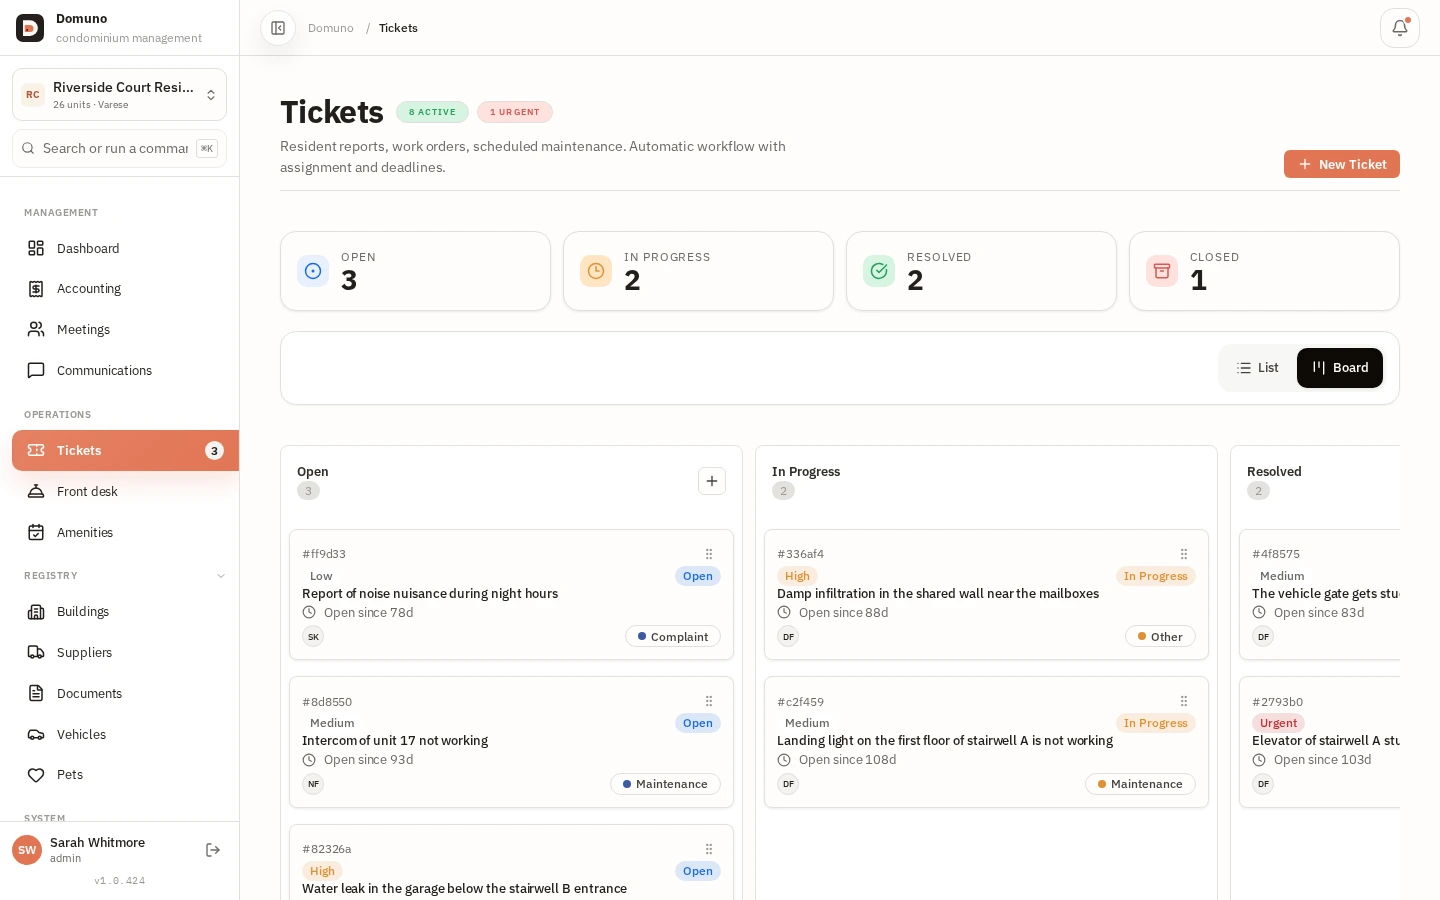Grab the drag handle on ticket #ff9d33
1440x900 pixels.
(709, 554)
